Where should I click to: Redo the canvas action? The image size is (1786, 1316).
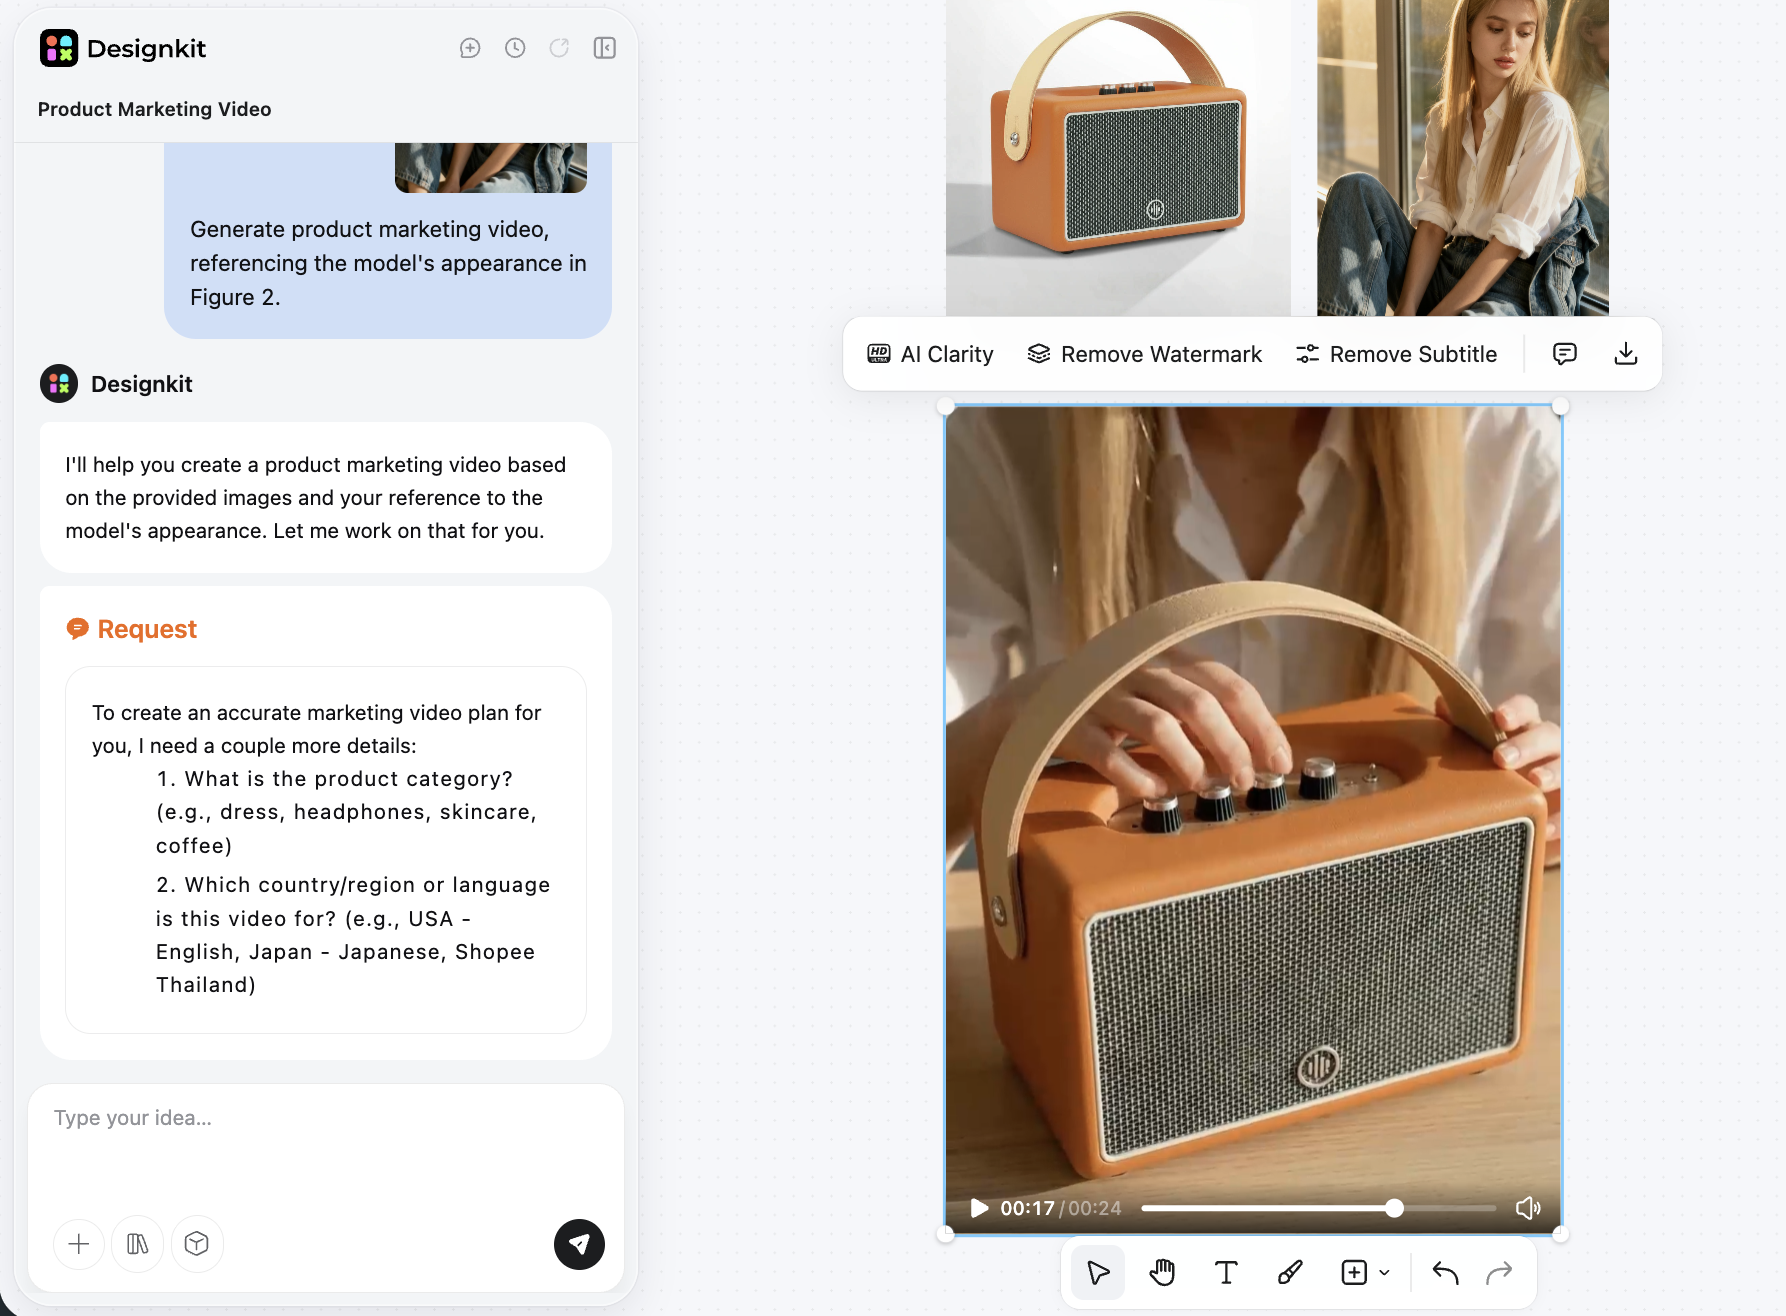(x=1499, y=1272)
